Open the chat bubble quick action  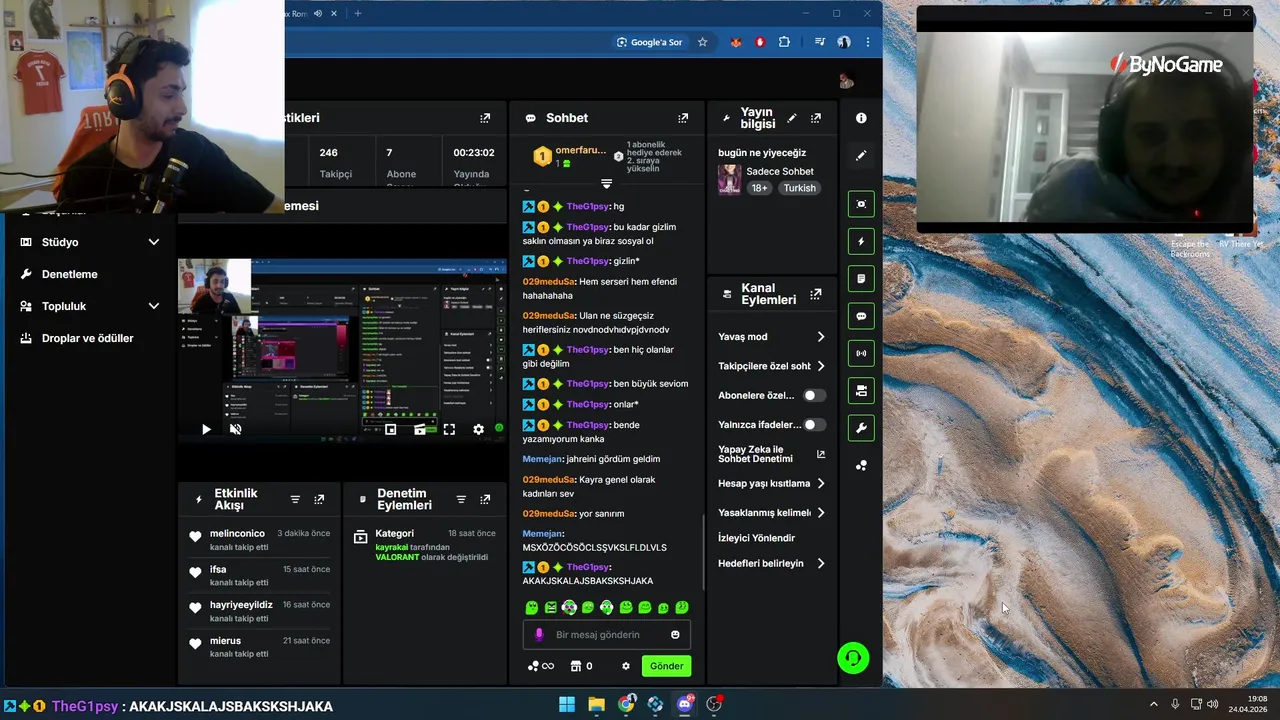tap(861, 316)
